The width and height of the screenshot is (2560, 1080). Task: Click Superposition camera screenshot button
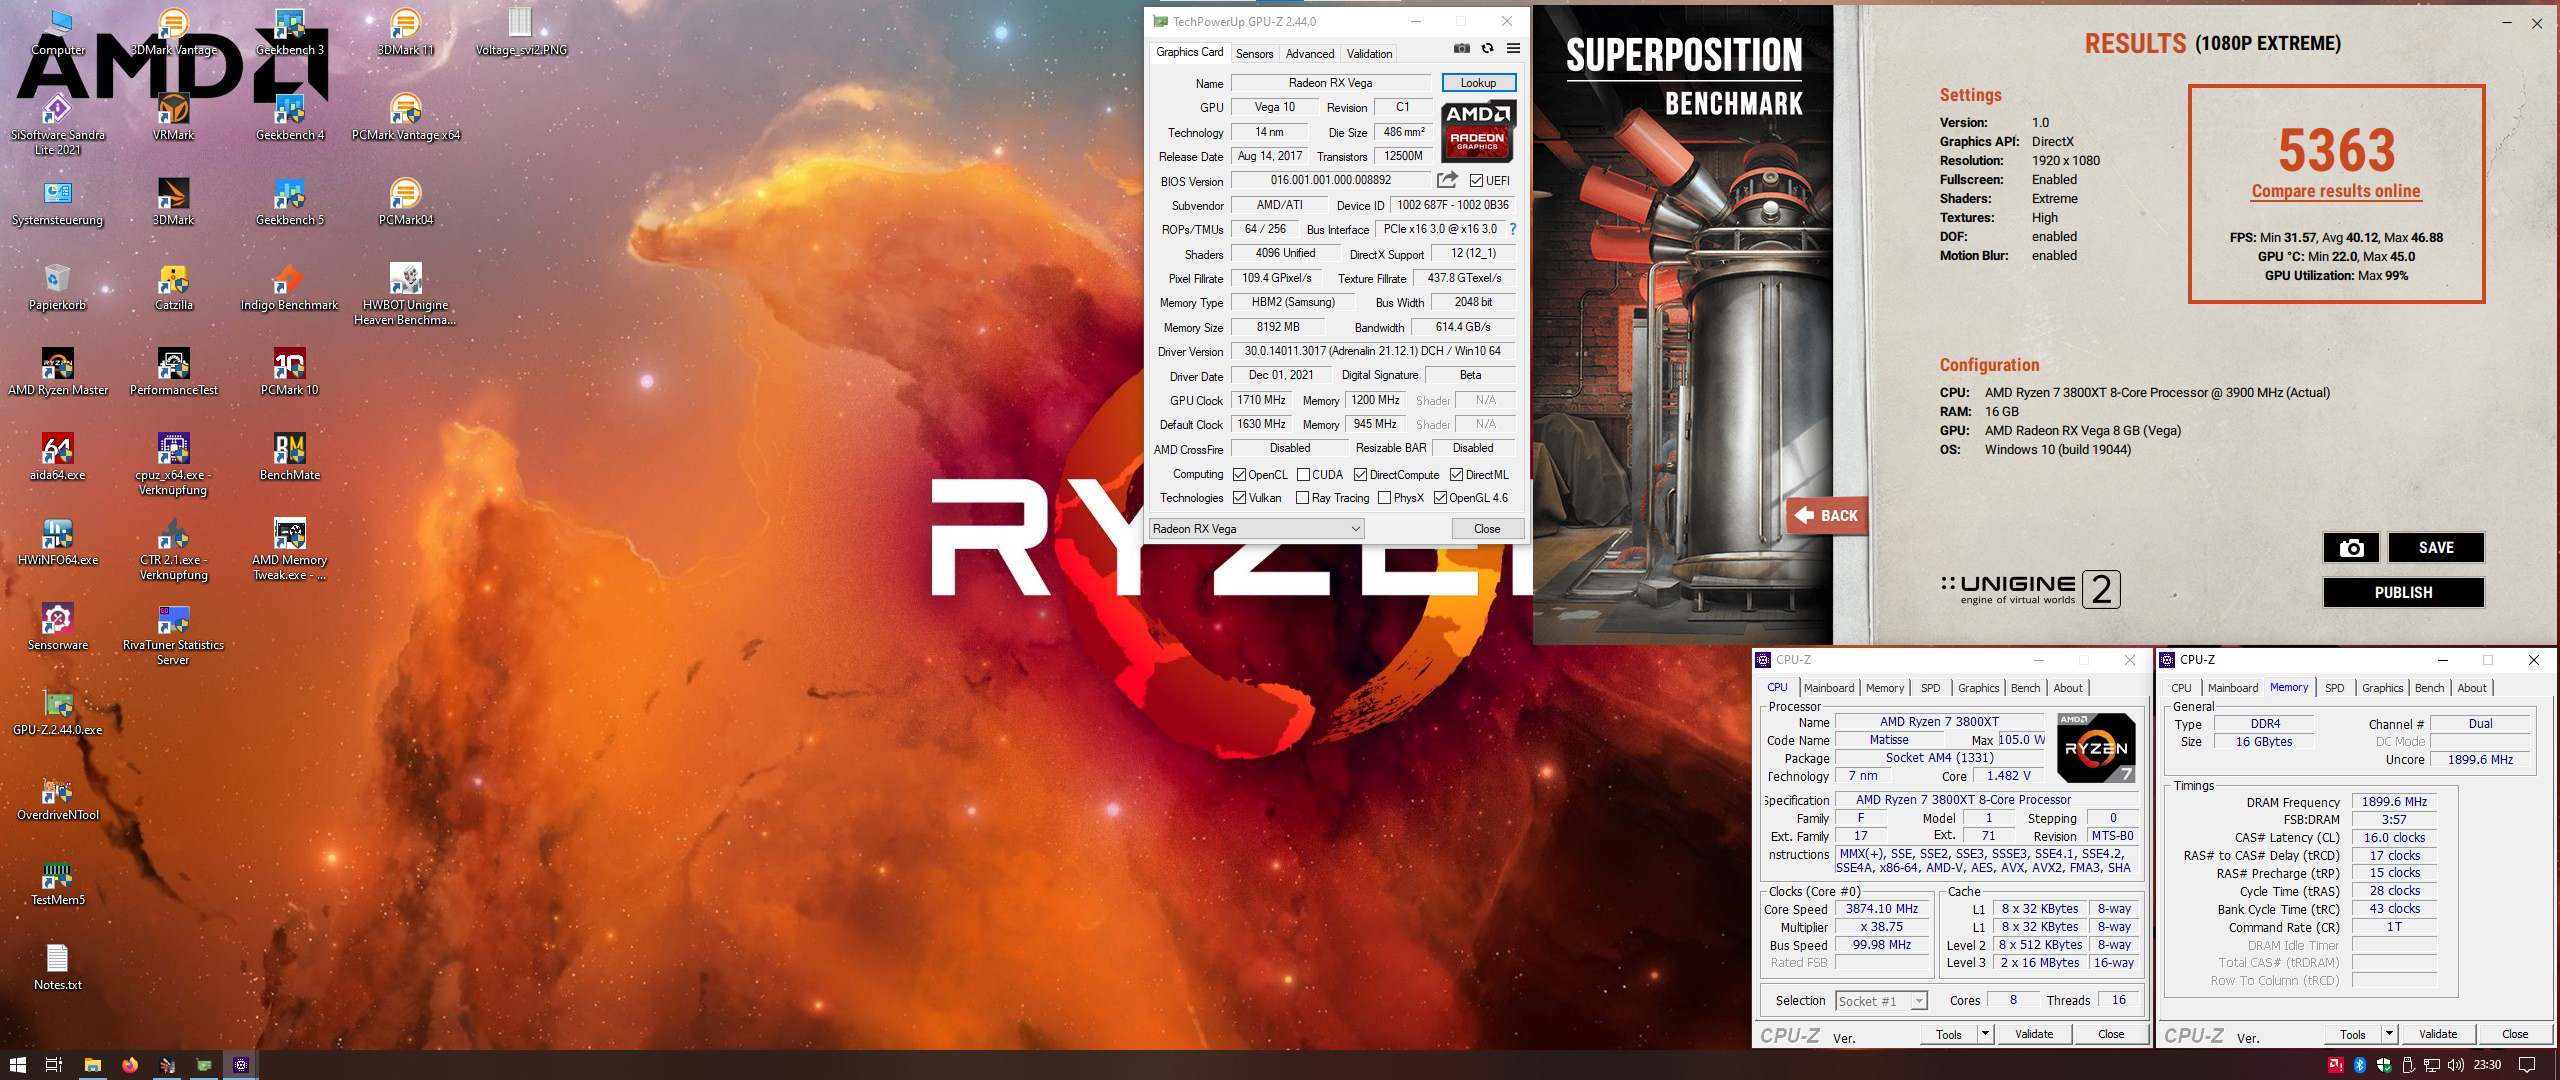coord(2351,547)
